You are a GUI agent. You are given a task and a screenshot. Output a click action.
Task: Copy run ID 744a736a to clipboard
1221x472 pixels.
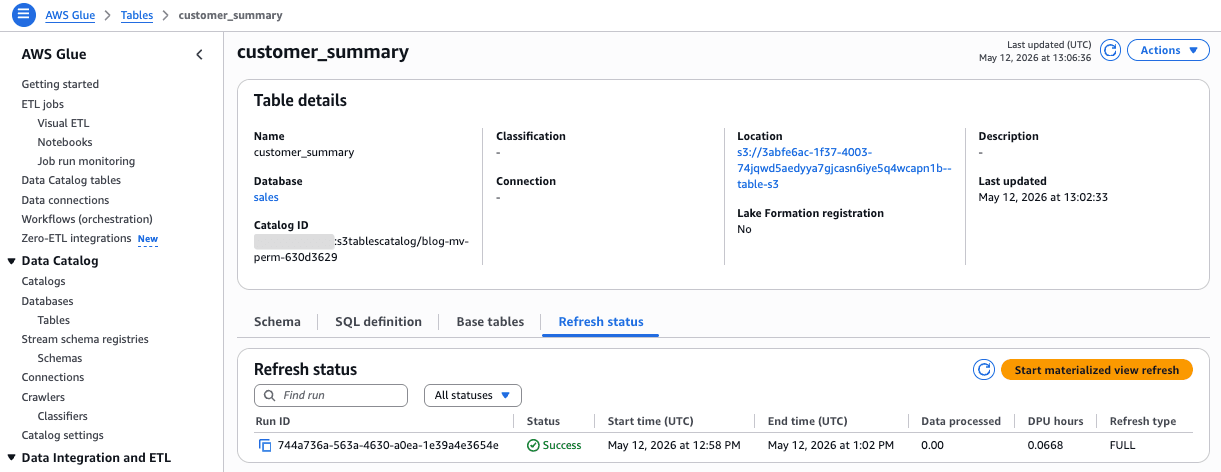click(265, 445)
